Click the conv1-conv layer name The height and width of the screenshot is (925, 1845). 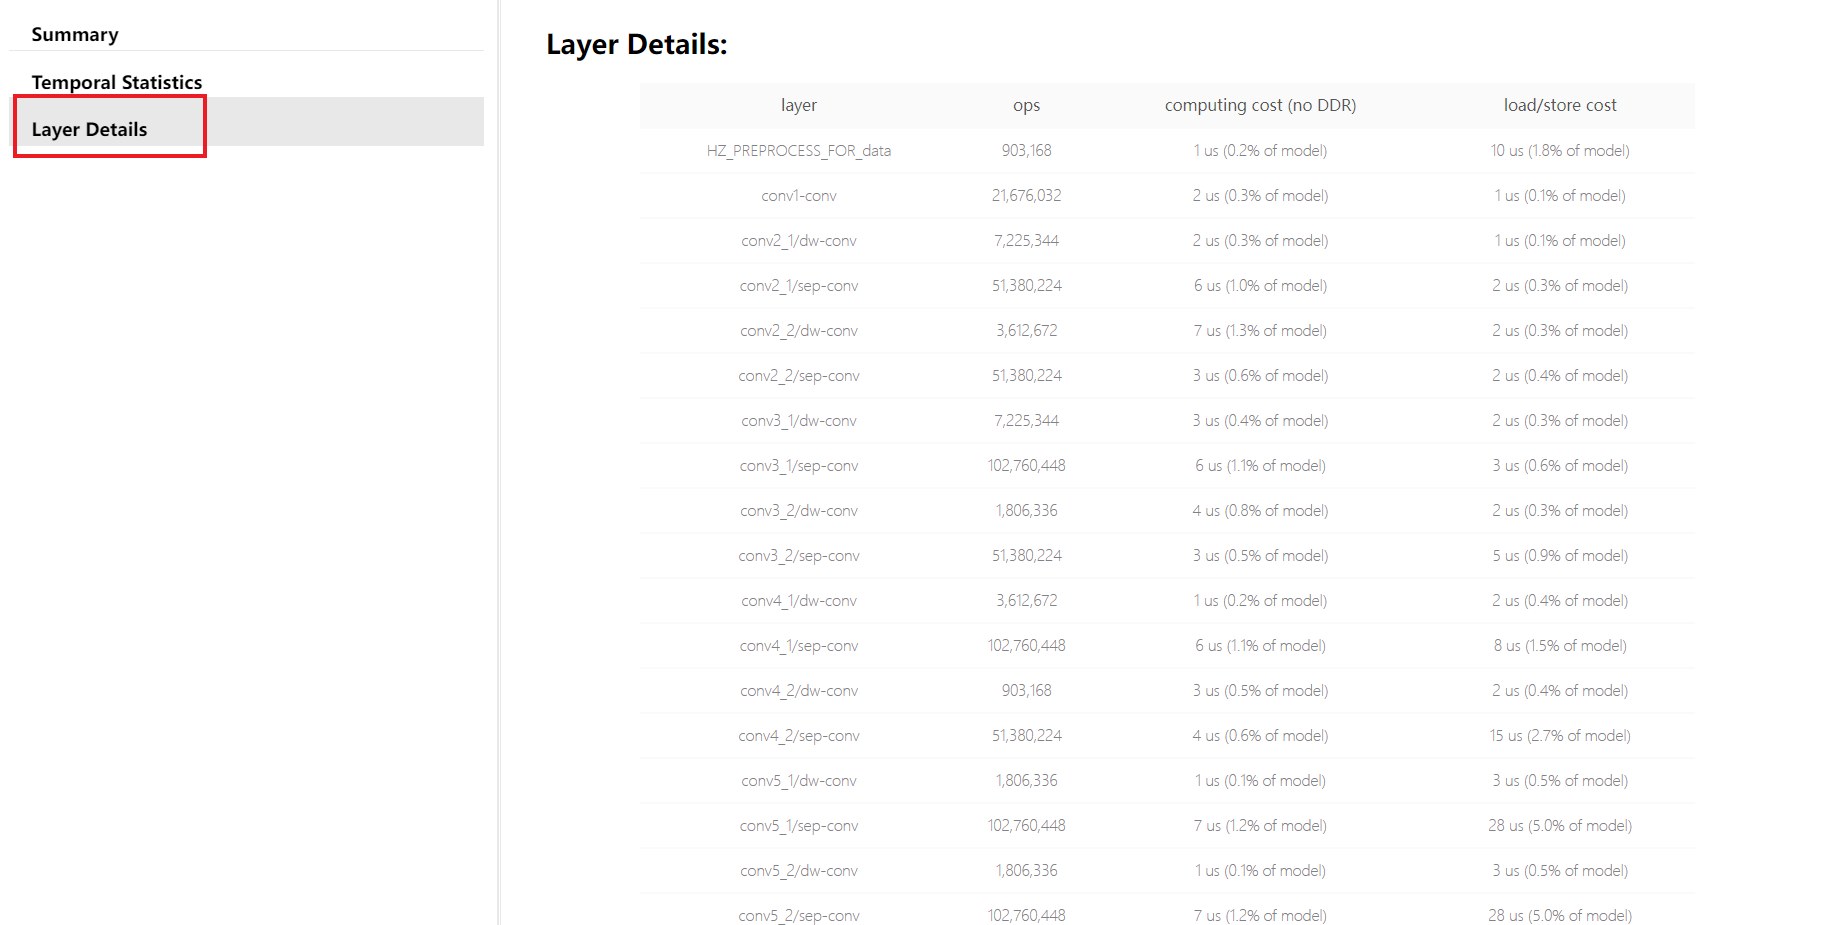click(798, 196)
